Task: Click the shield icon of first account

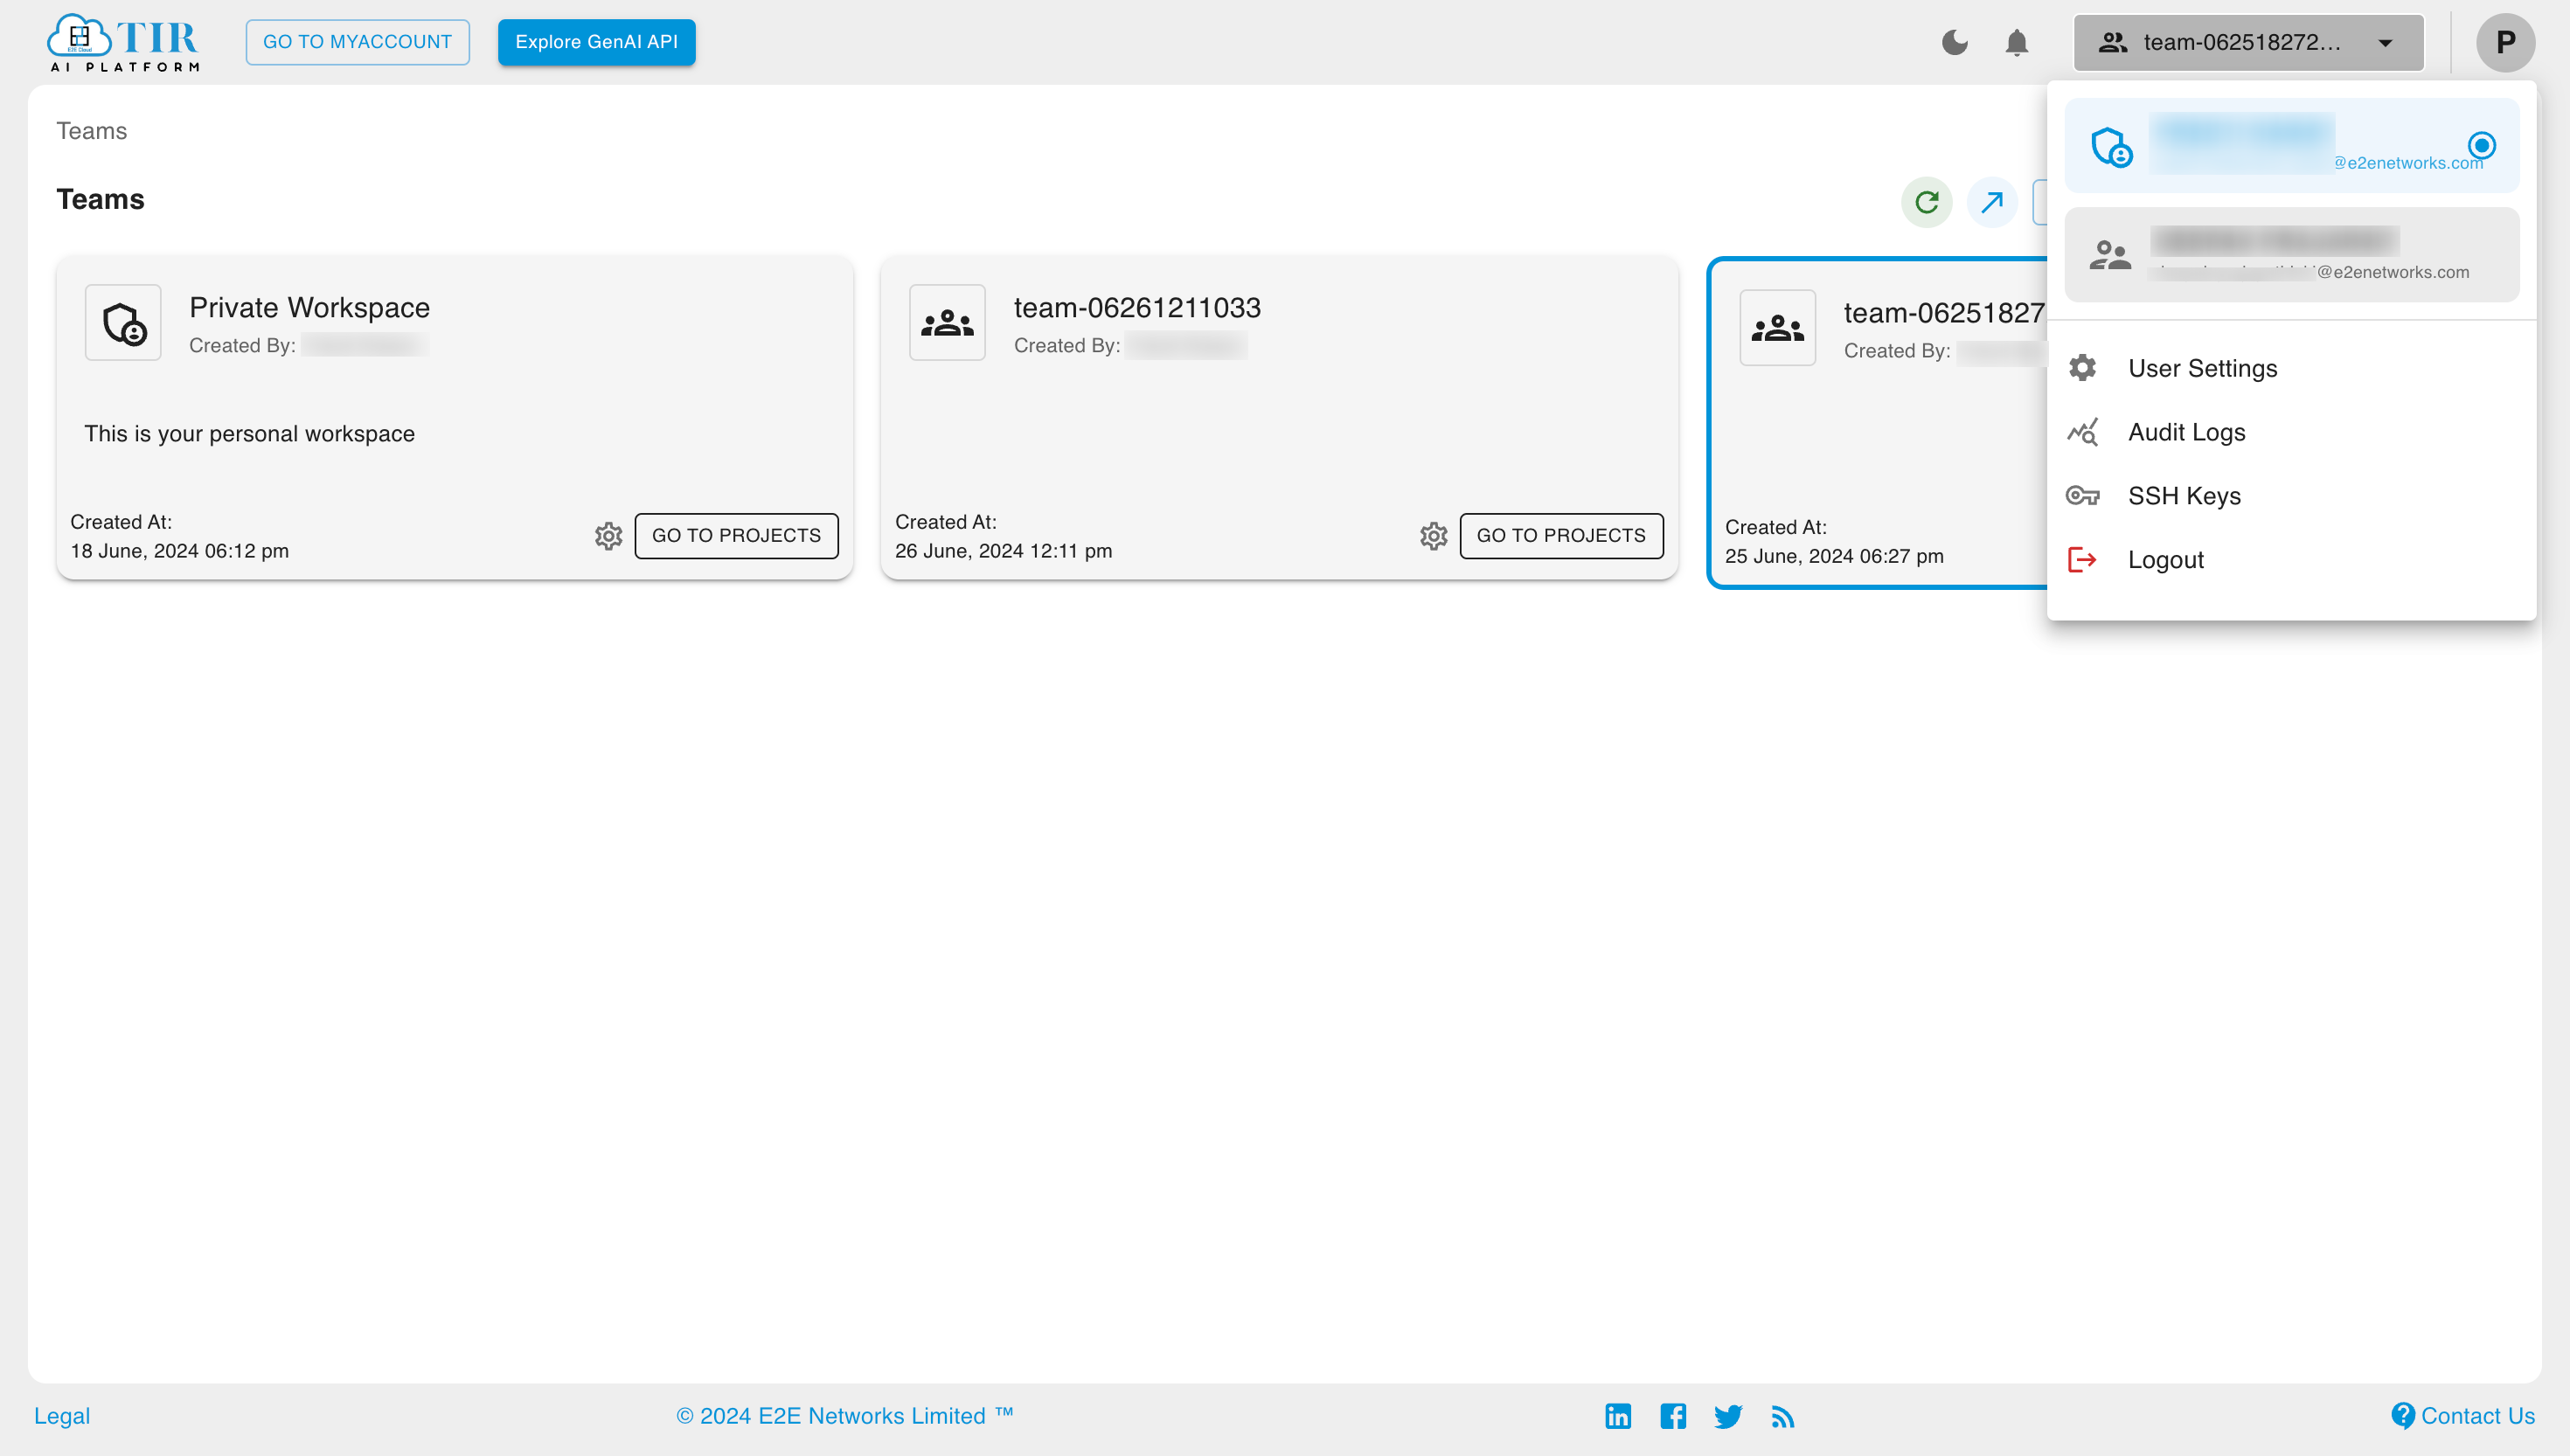Action: [x=2112, y=147]
